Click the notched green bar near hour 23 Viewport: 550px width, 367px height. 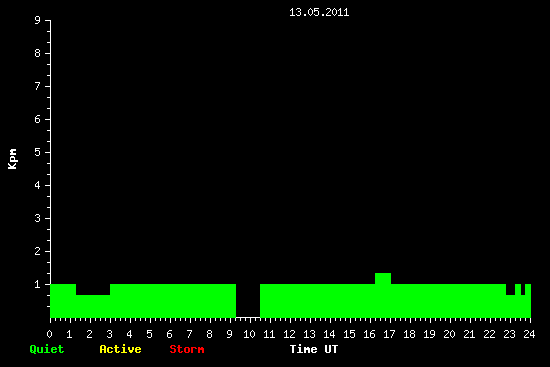point(518,302)
